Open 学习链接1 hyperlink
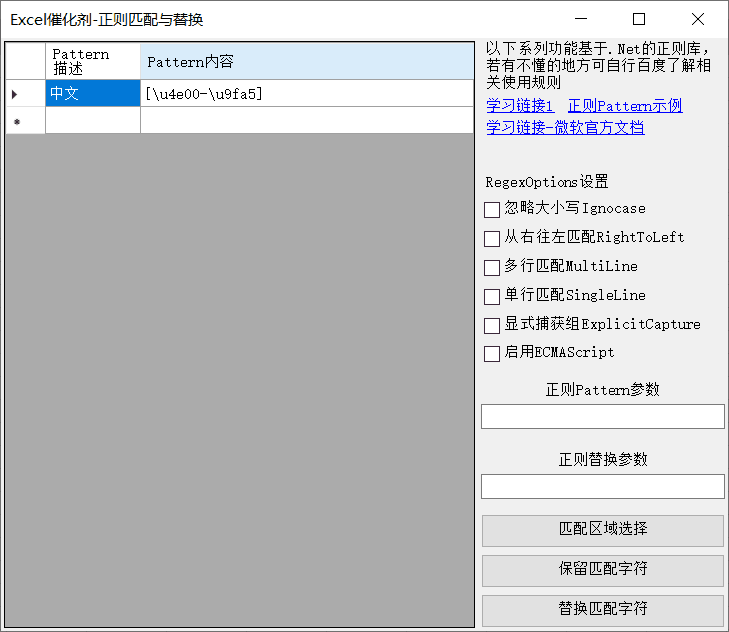Viewport: 729px width, 632px height. [520, 106]
